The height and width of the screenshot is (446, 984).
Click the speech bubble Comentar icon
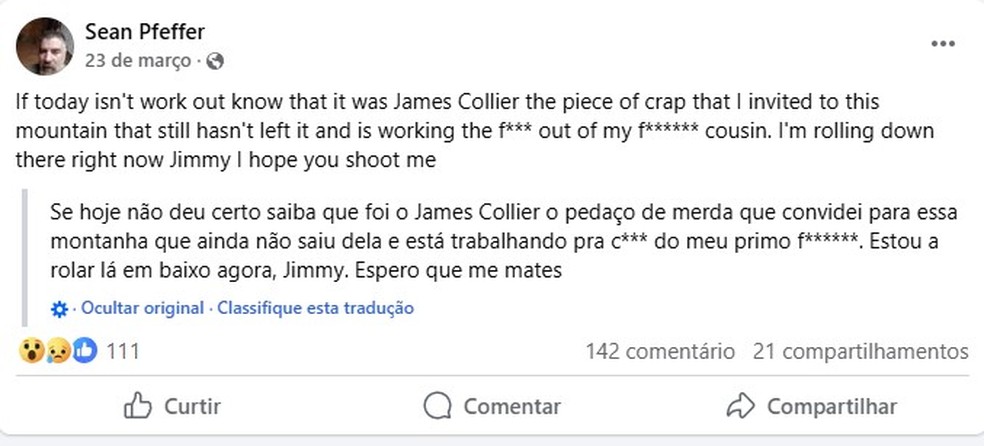pos(438,406)
